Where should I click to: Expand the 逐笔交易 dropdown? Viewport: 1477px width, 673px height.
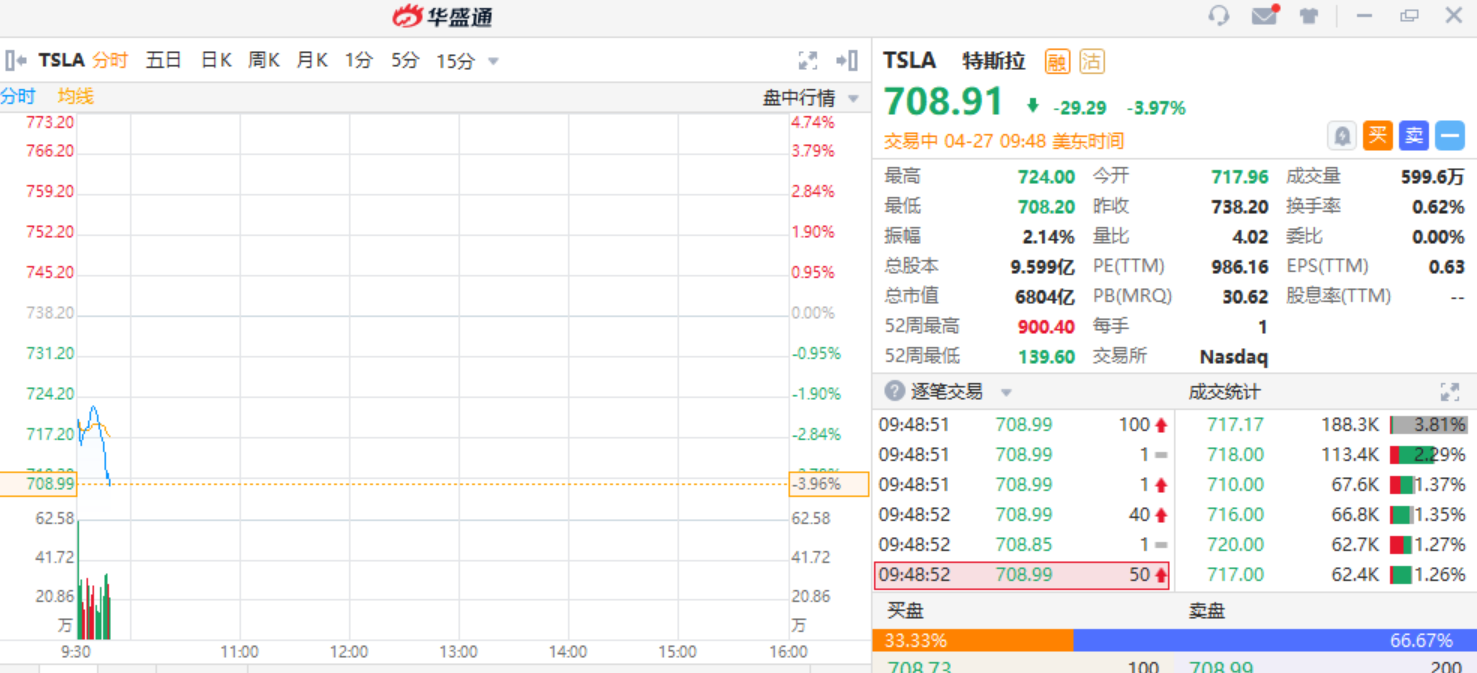pos(1006,392)
